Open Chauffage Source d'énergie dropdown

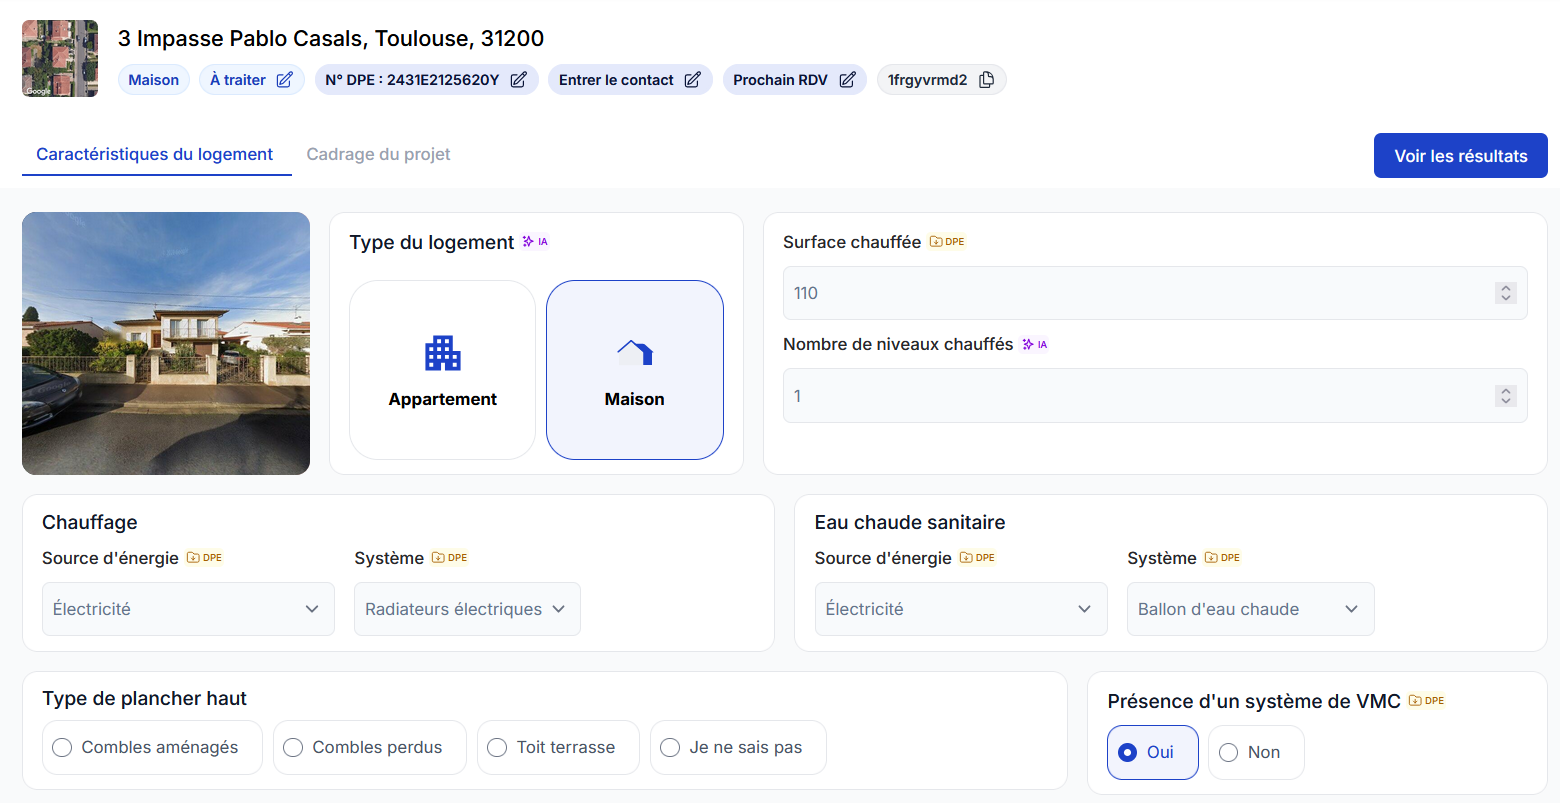coord(188,609)
